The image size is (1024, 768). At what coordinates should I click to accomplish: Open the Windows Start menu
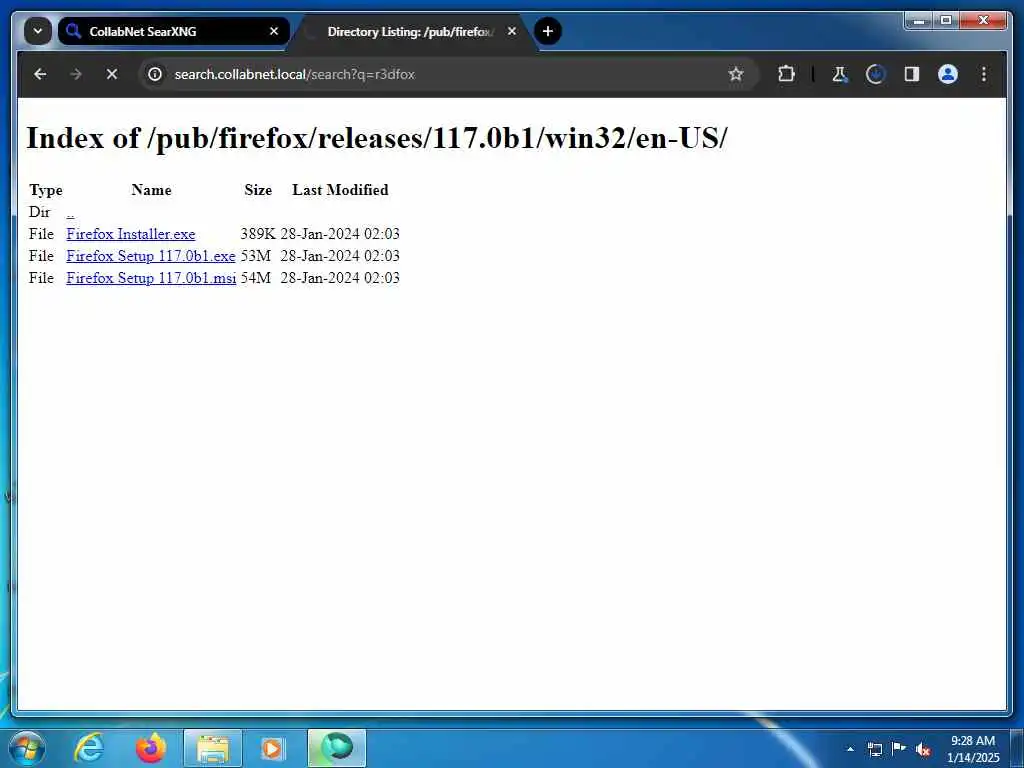point(27,748)
